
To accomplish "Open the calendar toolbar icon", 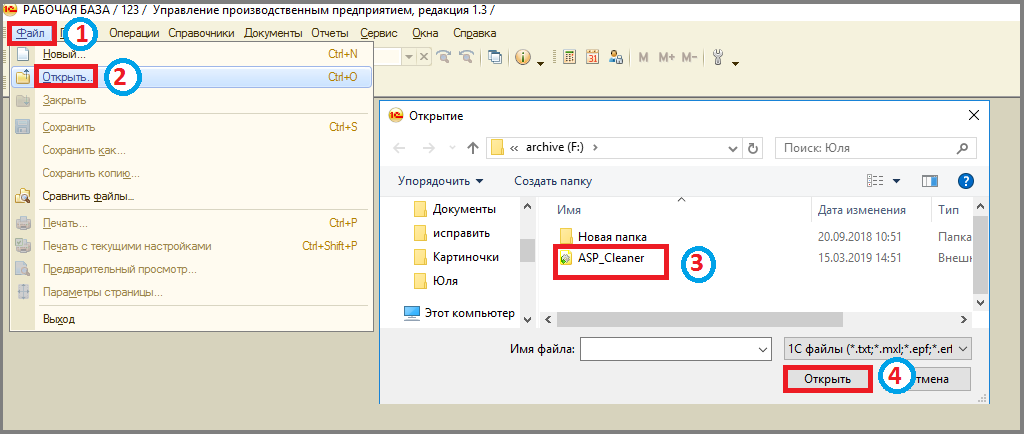I will [x=592, y=57].
